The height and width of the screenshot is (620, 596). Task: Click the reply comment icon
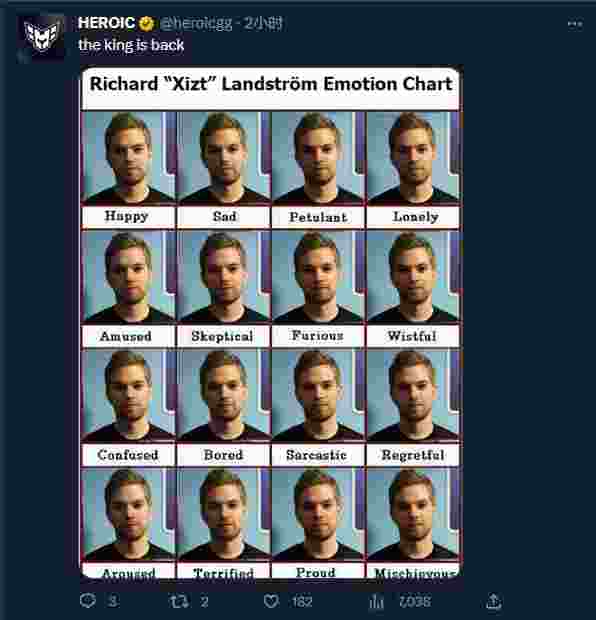pyautogui.click(x=87, y=601)
